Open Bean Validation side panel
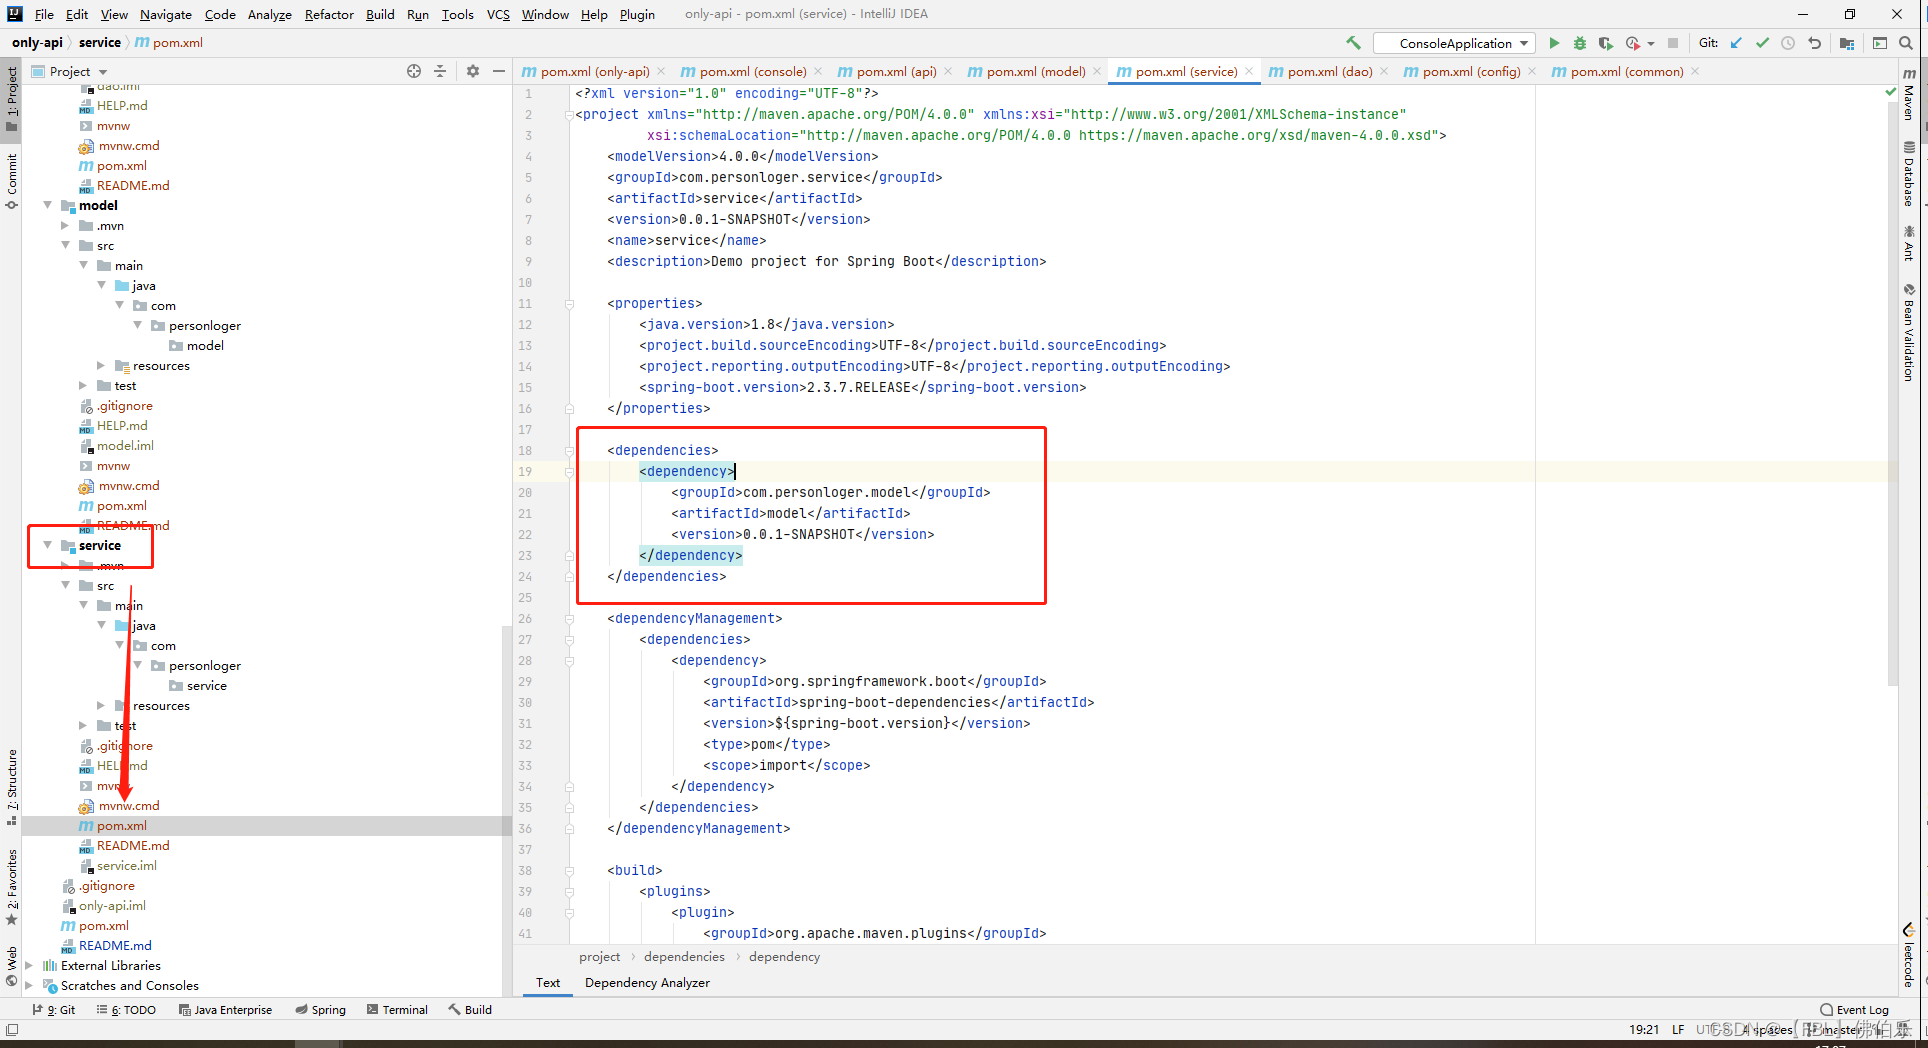The width and height of the screenshot is (1928, 1048). click(x=1909, y=332)
